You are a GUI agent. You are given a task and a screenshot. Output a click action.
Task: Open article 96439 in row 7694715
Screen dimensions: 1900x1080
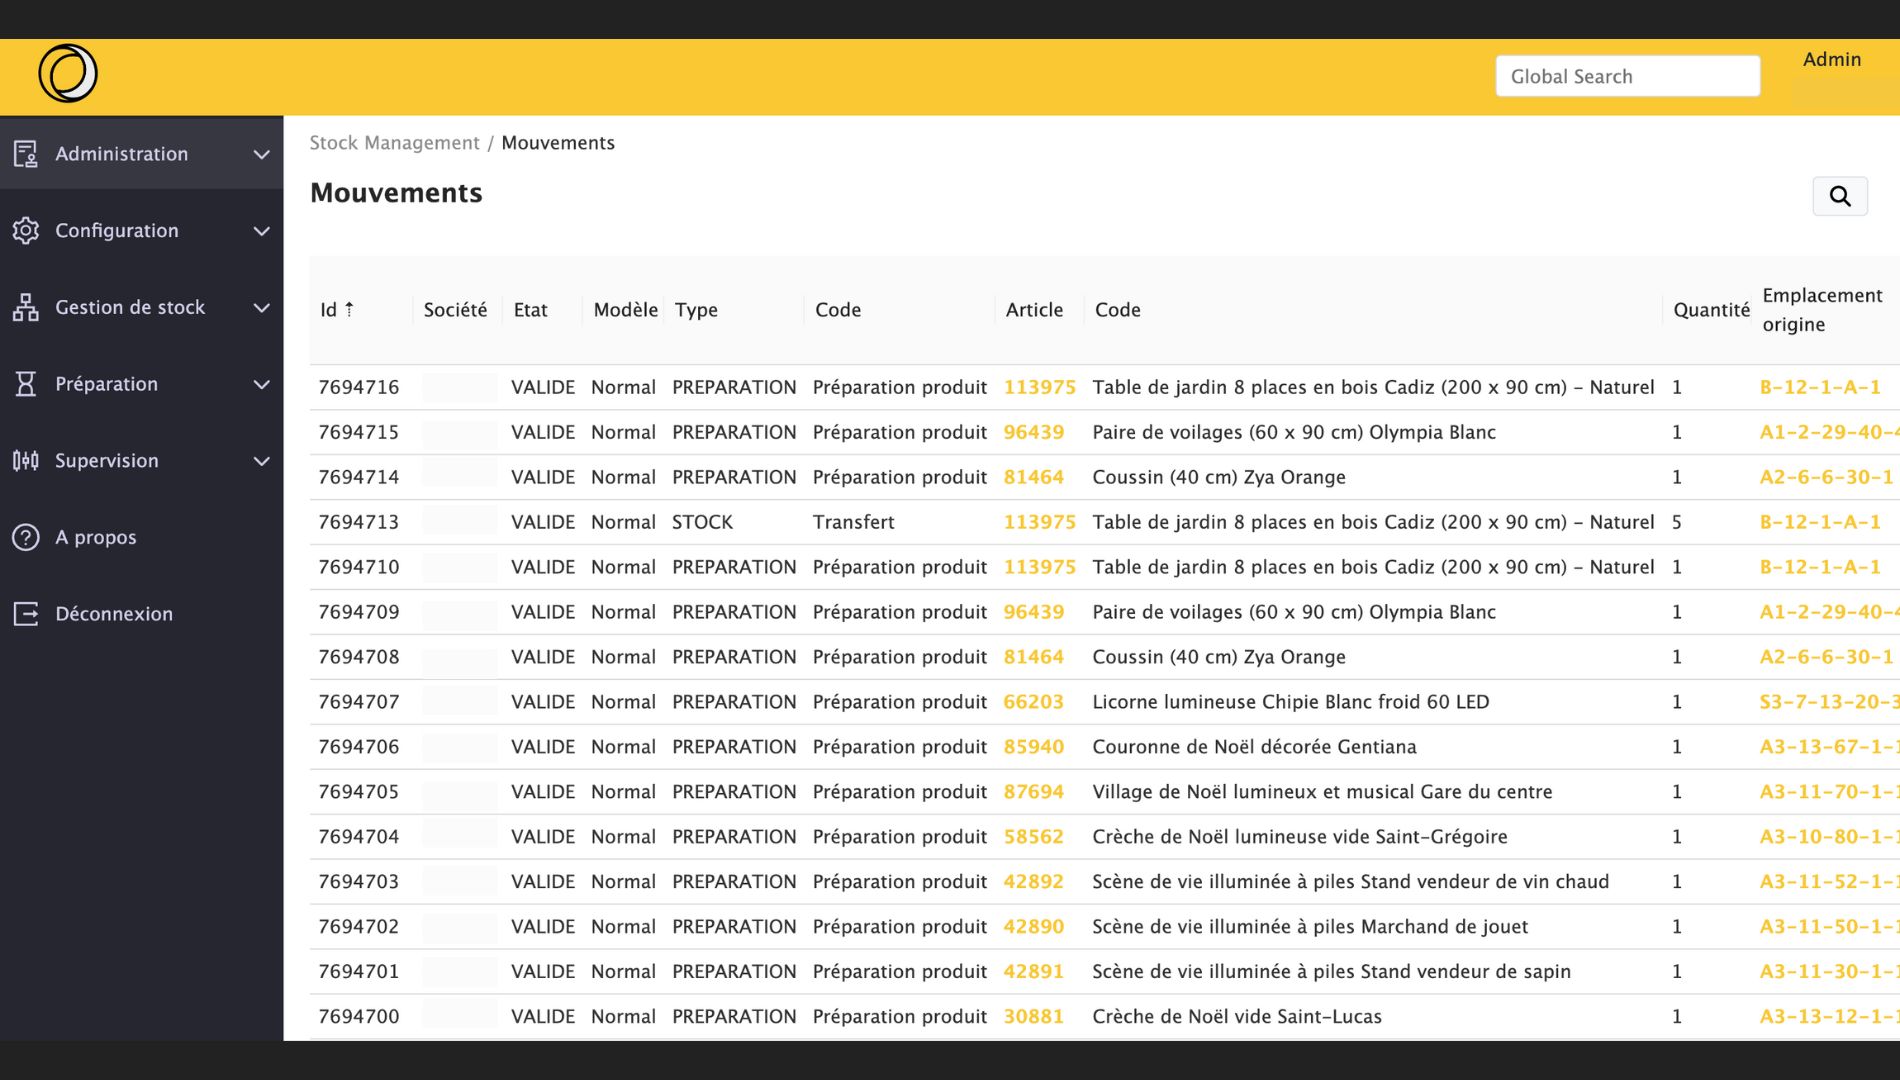tap(1034, 432)
